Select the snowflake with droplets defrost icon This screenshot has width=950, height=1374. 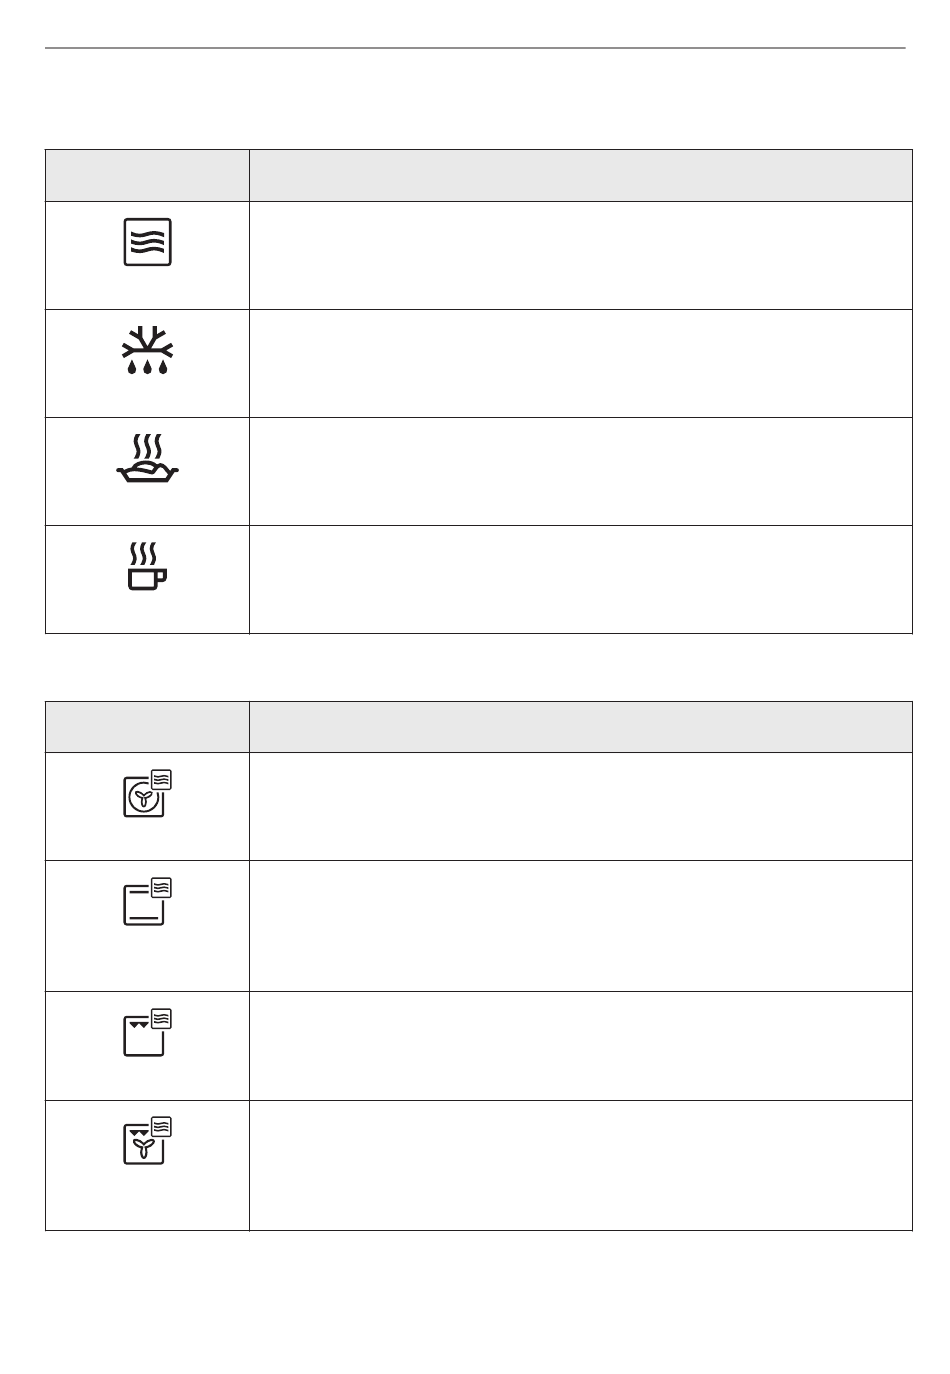147,351
